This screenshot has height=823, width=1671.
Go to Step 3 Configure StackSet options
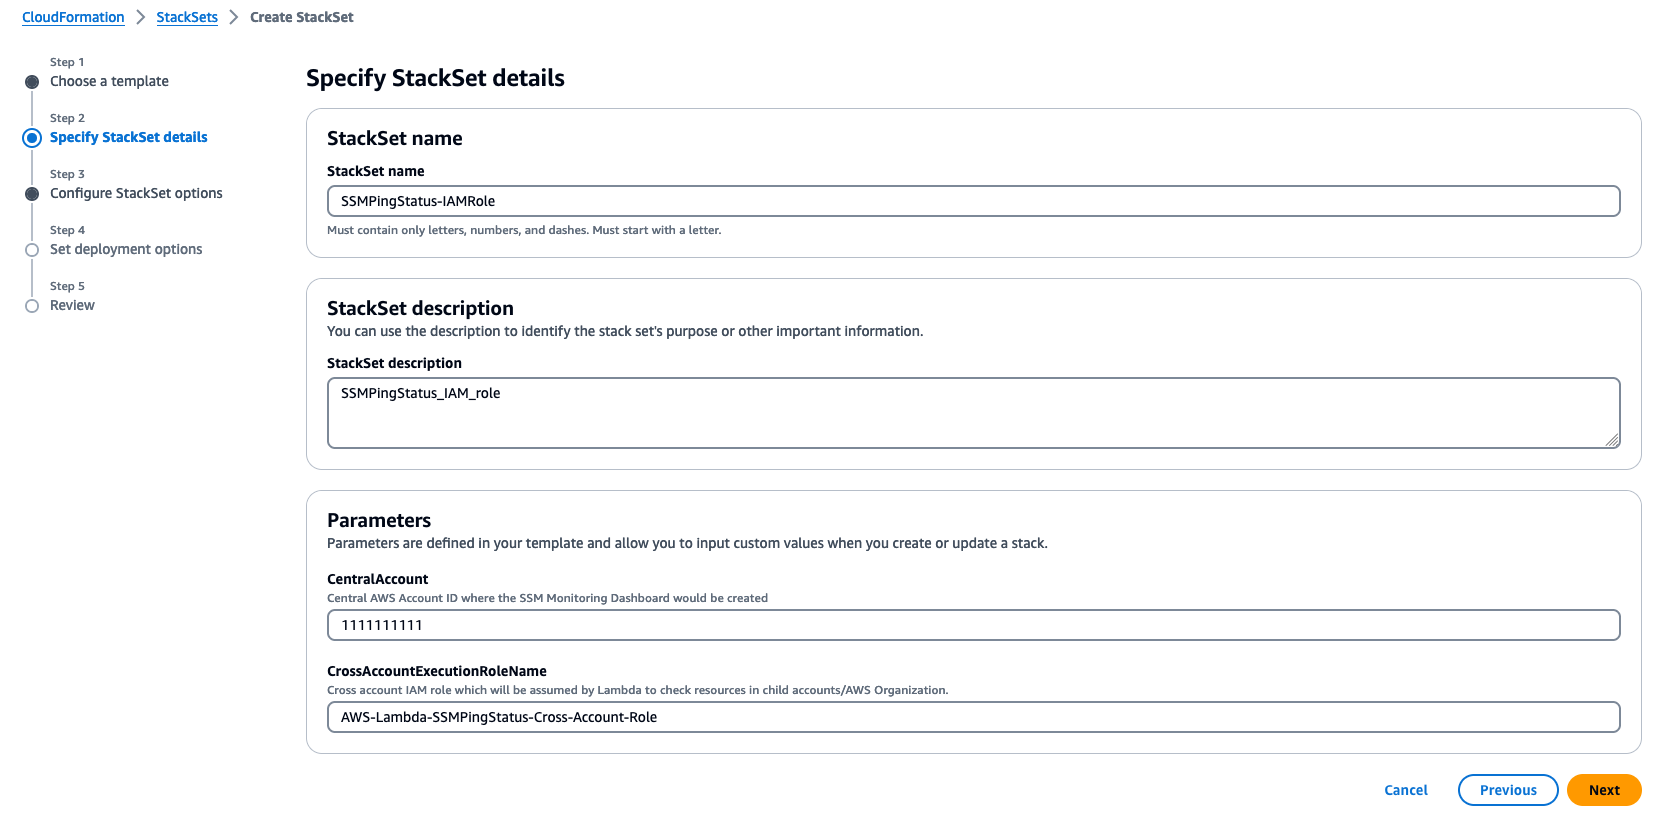tap(136, 193)
